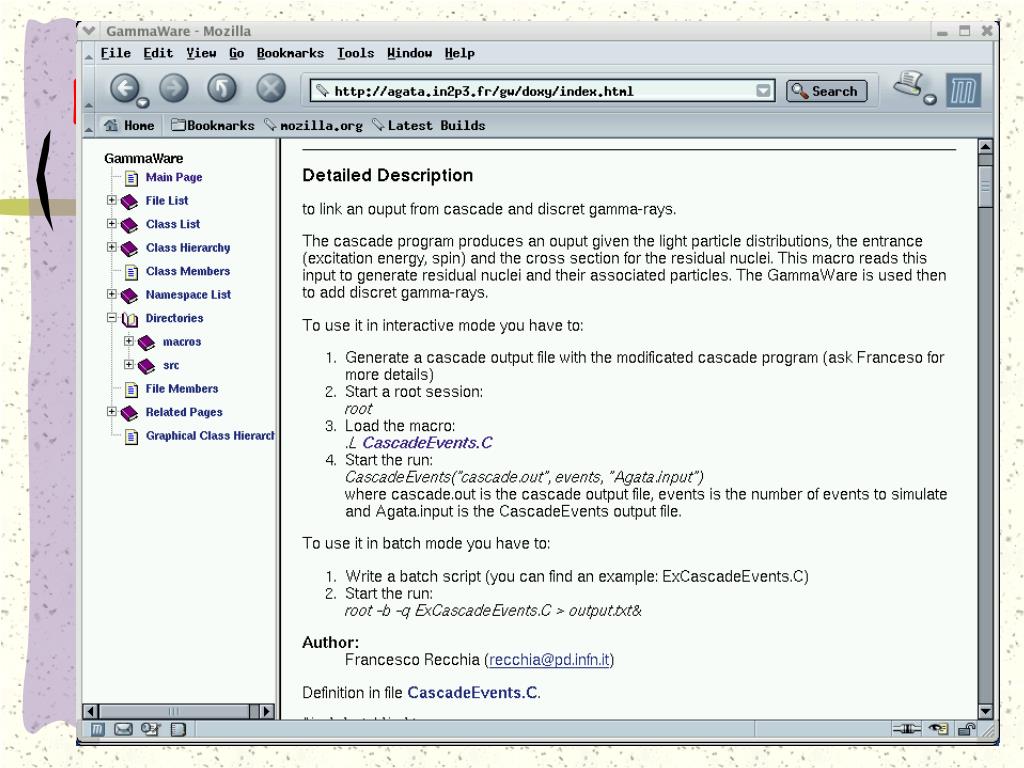
Task: Click the sidebar horizontal scrollbar thumb
Action: [174, 711]
